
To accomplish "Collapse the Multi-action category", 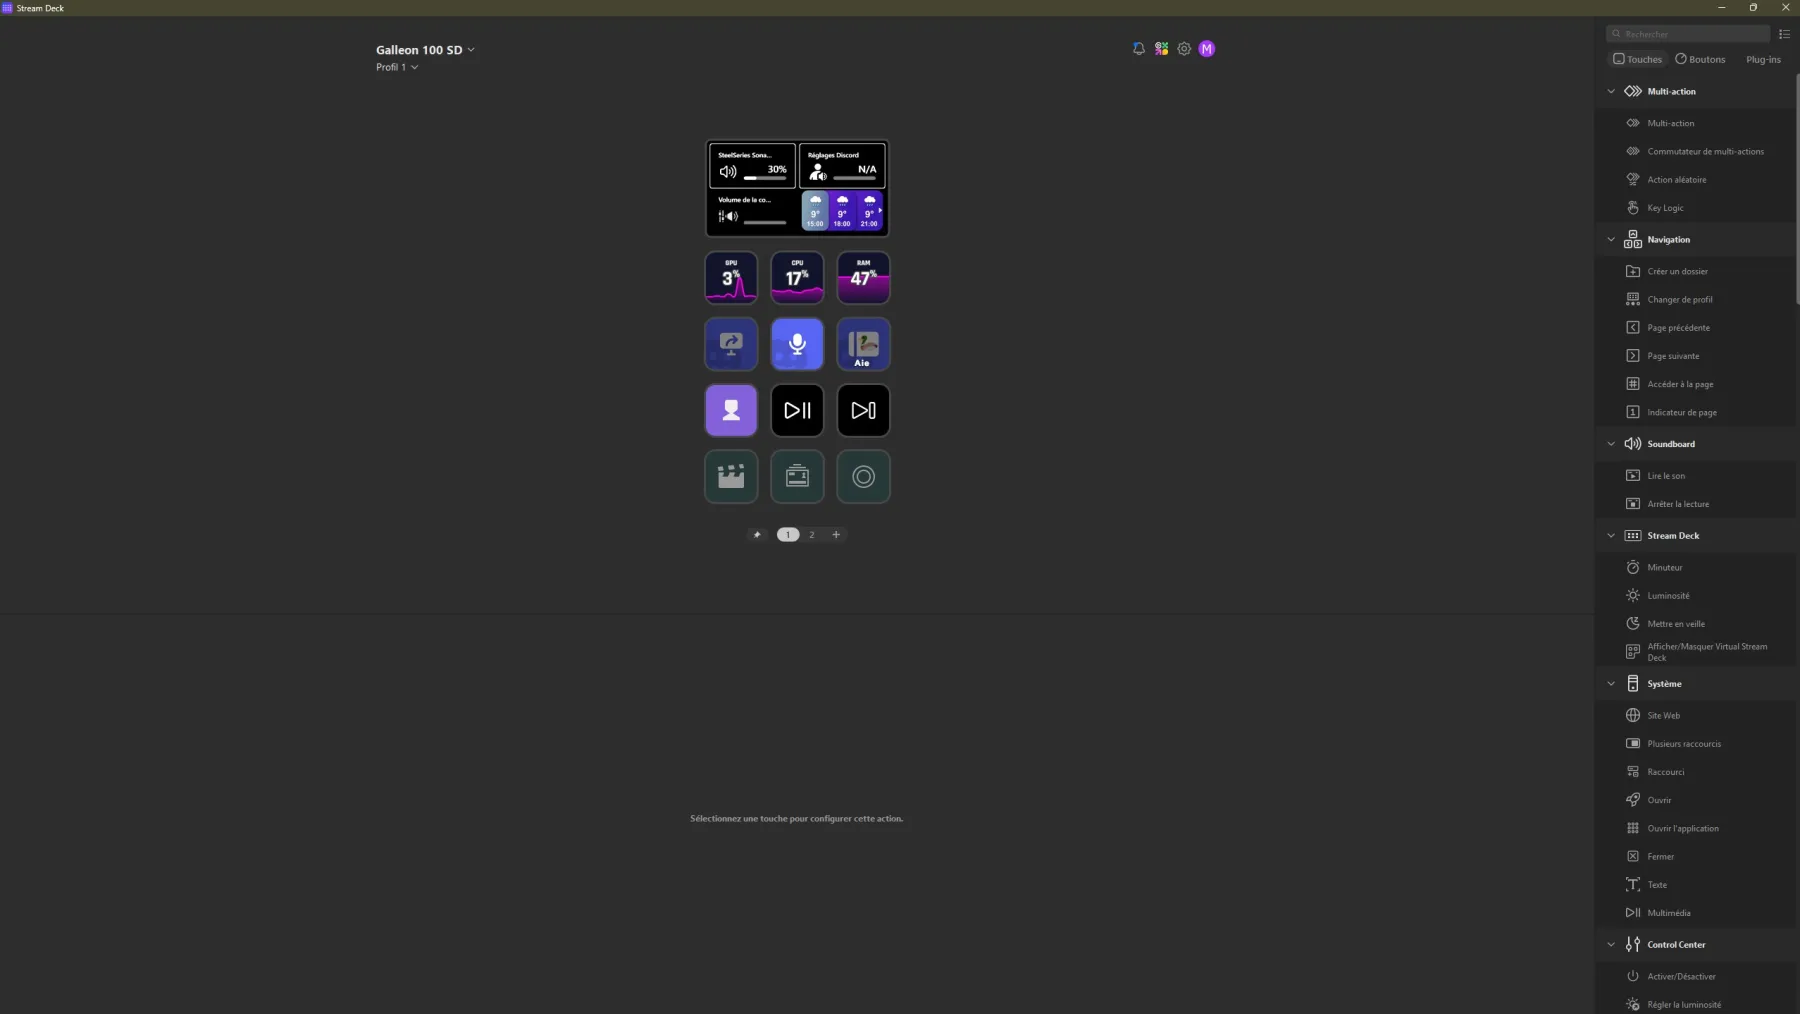I will [x=1611, y=91].
